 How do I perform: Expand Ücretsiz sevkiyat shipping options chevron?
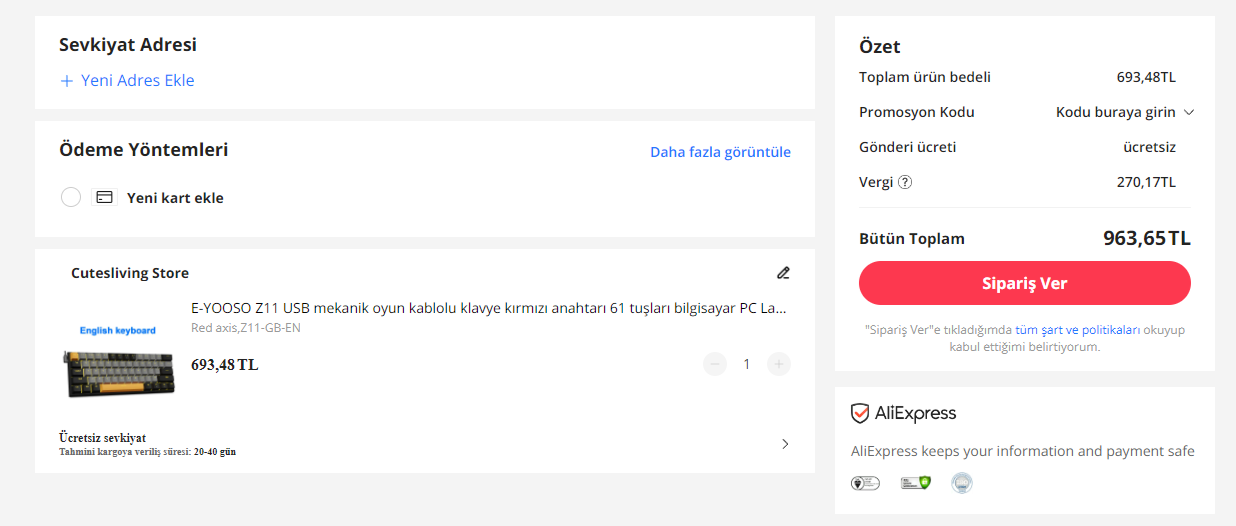(x=785, y=444)
